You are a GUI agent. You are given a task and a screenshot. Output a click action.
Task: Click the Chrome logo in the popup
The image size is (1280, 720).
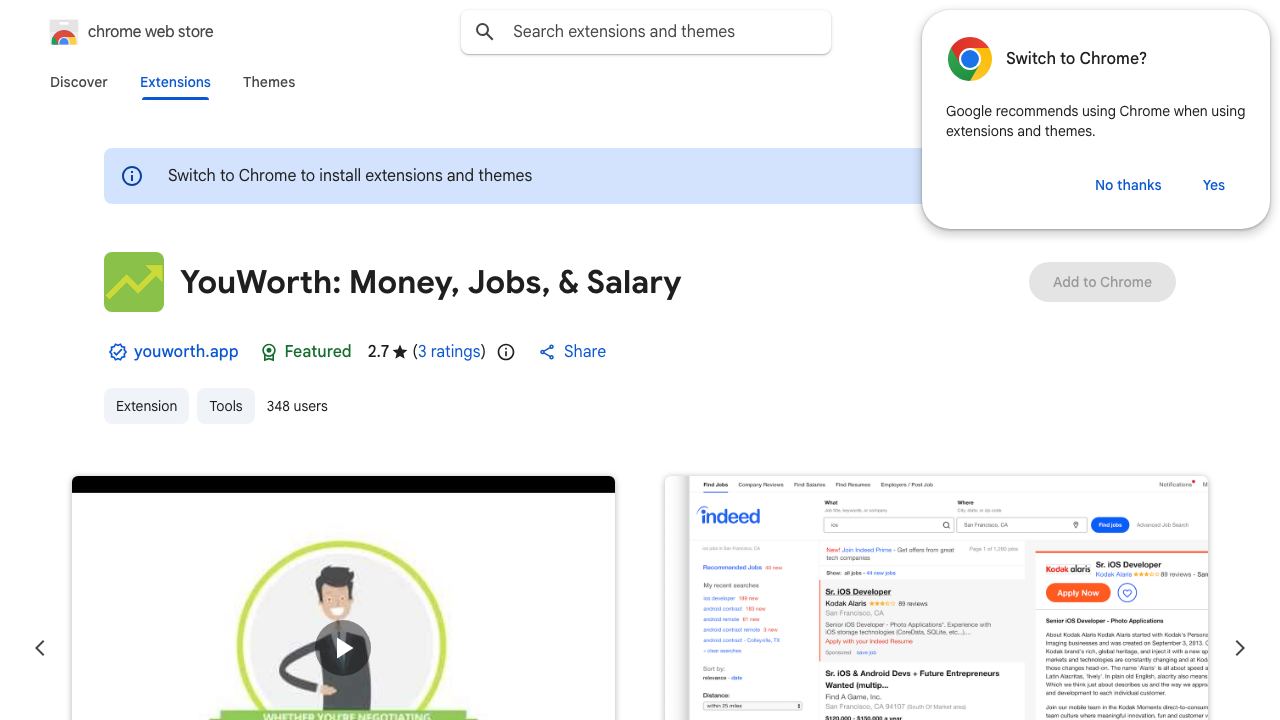tap(969, 59)
